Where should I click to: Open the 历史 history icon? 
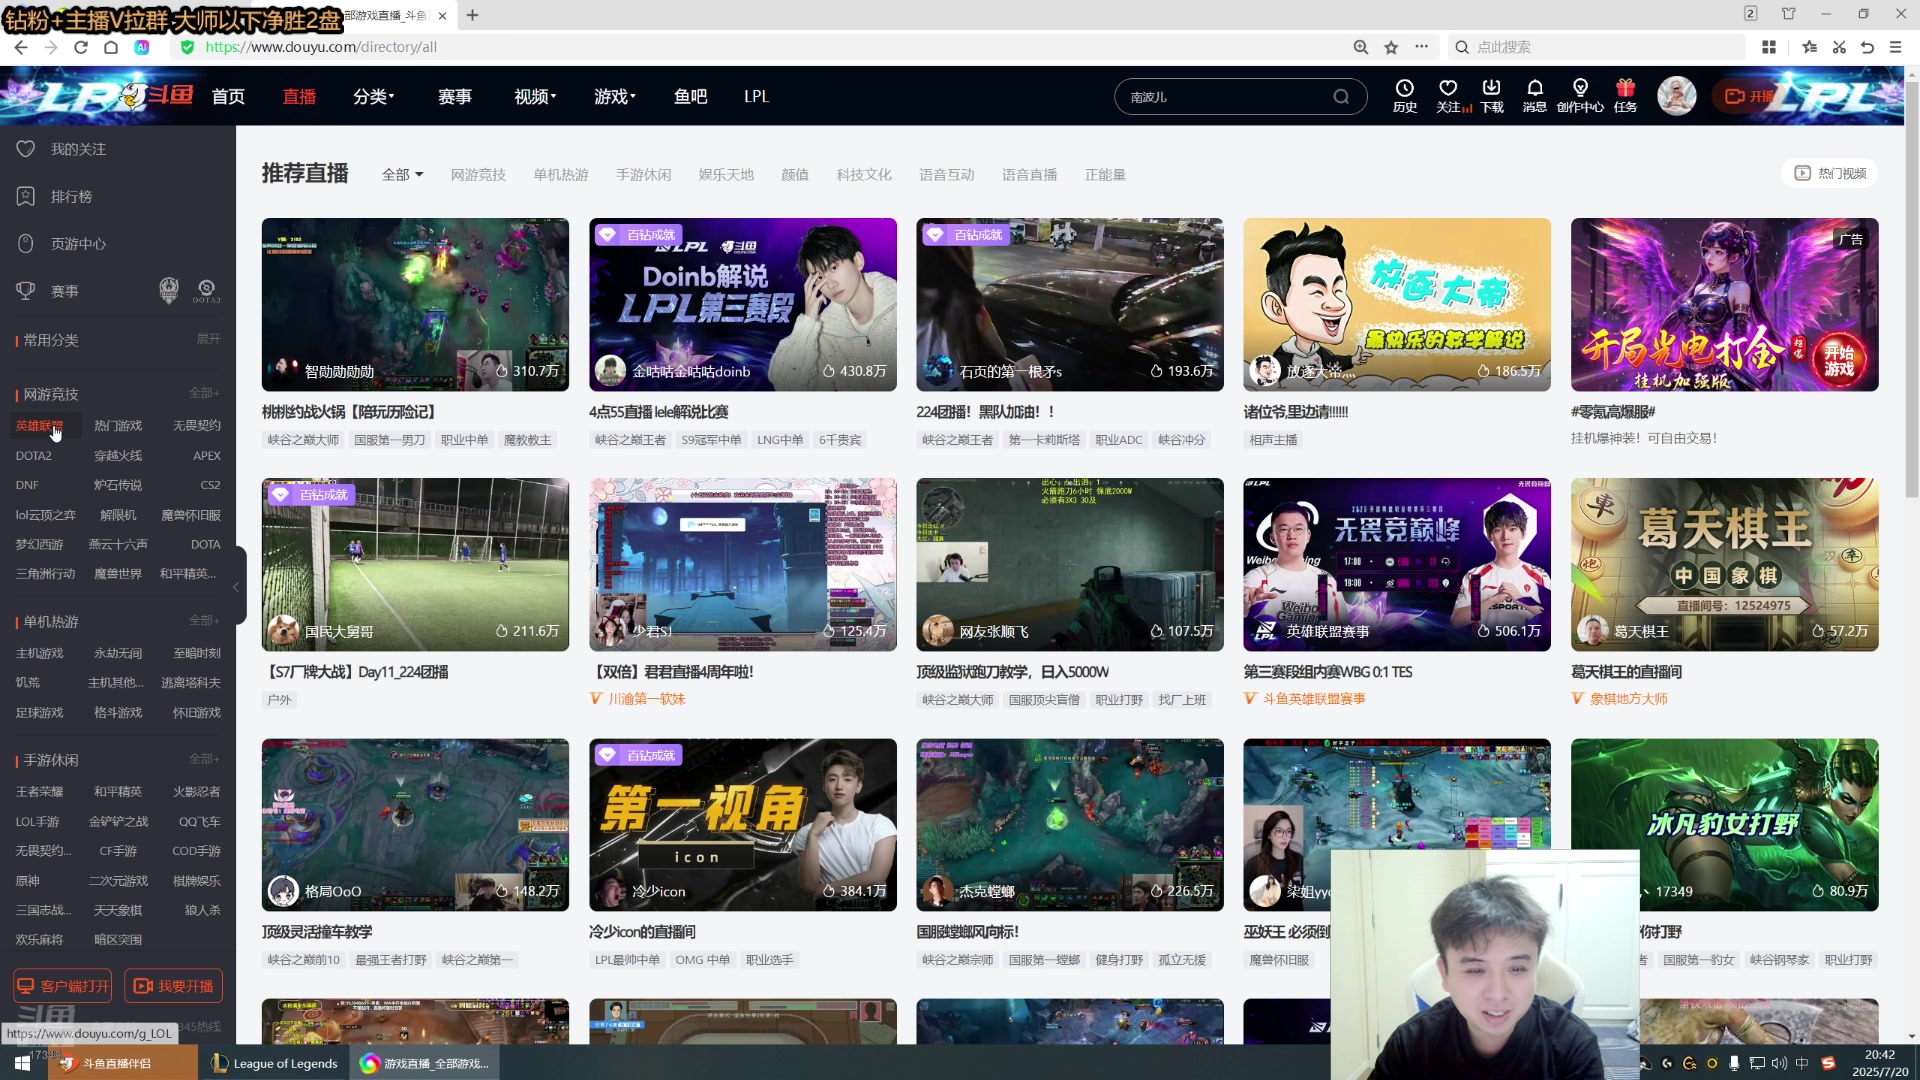coord(1405,96)
